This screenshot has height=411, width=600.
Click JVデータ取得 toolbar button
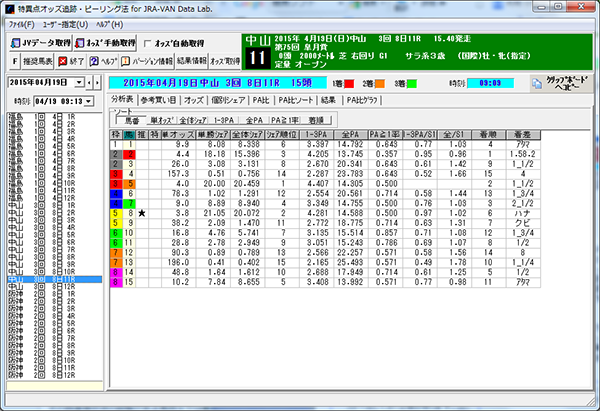(x=41, y=43)
